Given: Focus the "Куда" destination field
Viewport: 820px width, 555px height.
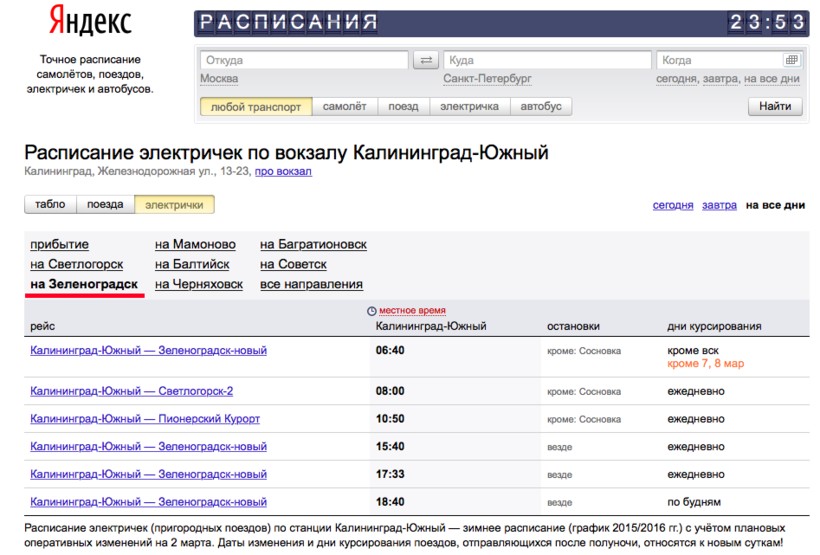Looking at the screenshot, I should tap(546, 60).
